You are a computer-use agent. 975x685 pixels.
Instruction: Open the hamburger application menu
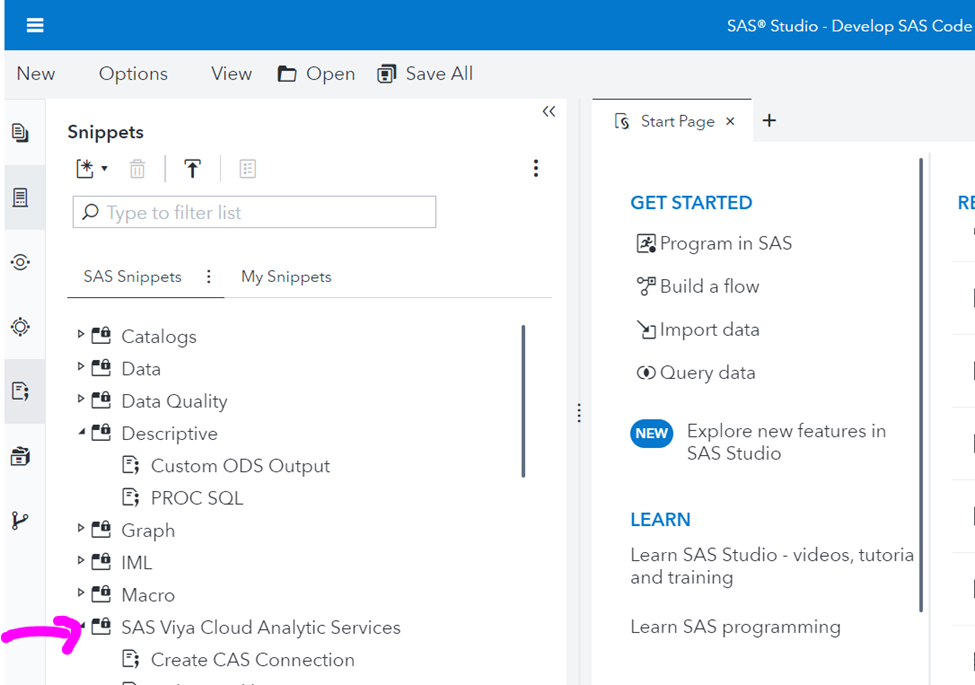(x=35, y=26)
